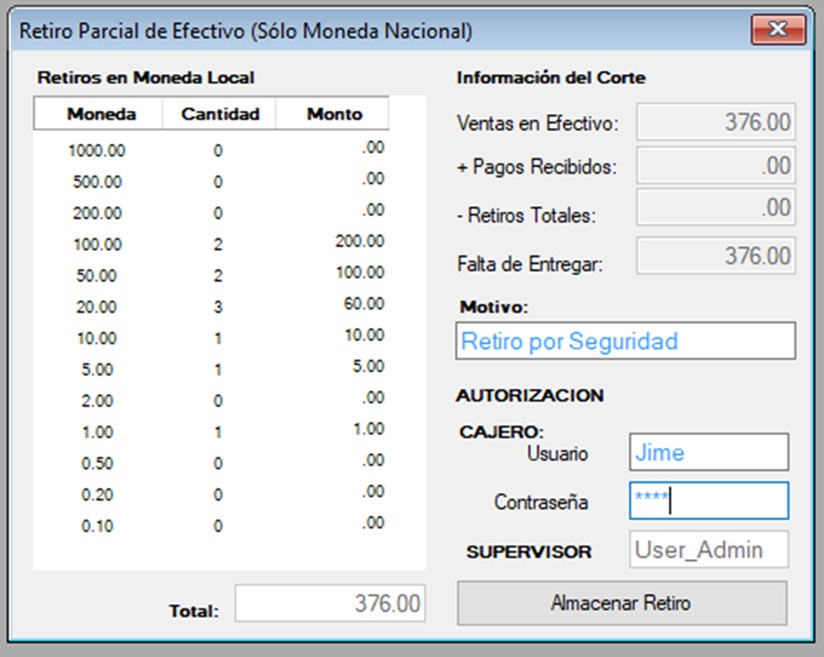This screenshot has height=657, width=824.
Task: Focus the Usuario input field
Action: 708,452
